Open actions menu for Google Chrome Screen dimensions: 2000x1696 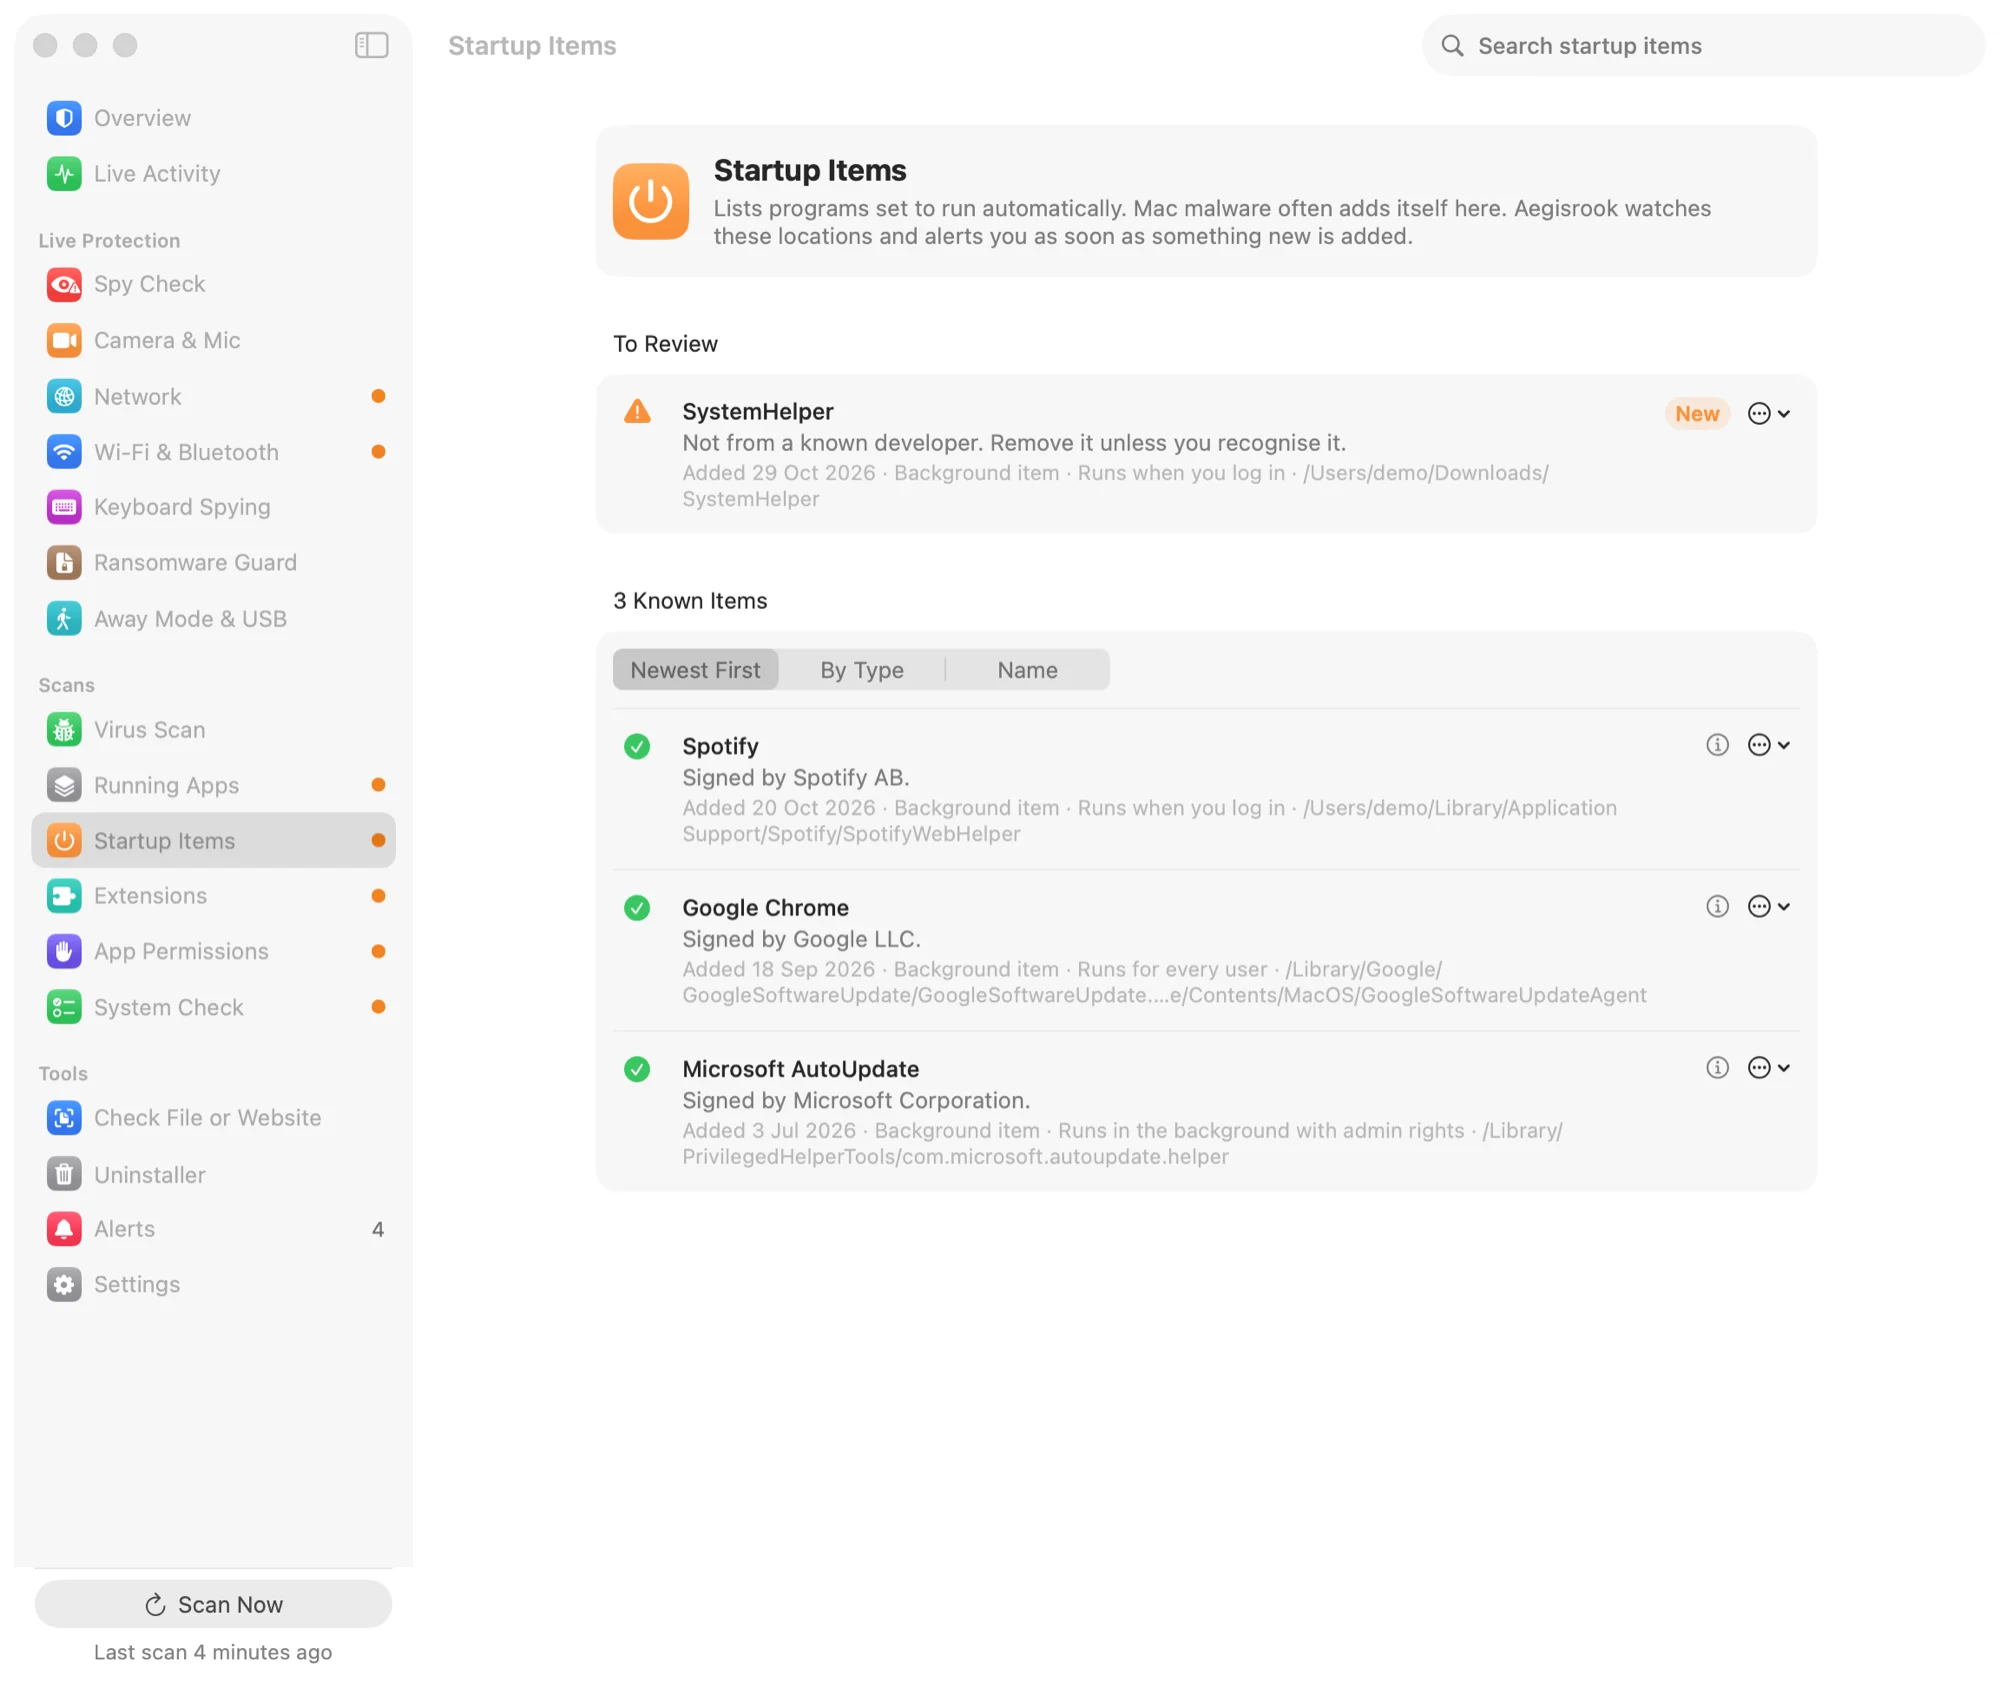(1768, 907)
